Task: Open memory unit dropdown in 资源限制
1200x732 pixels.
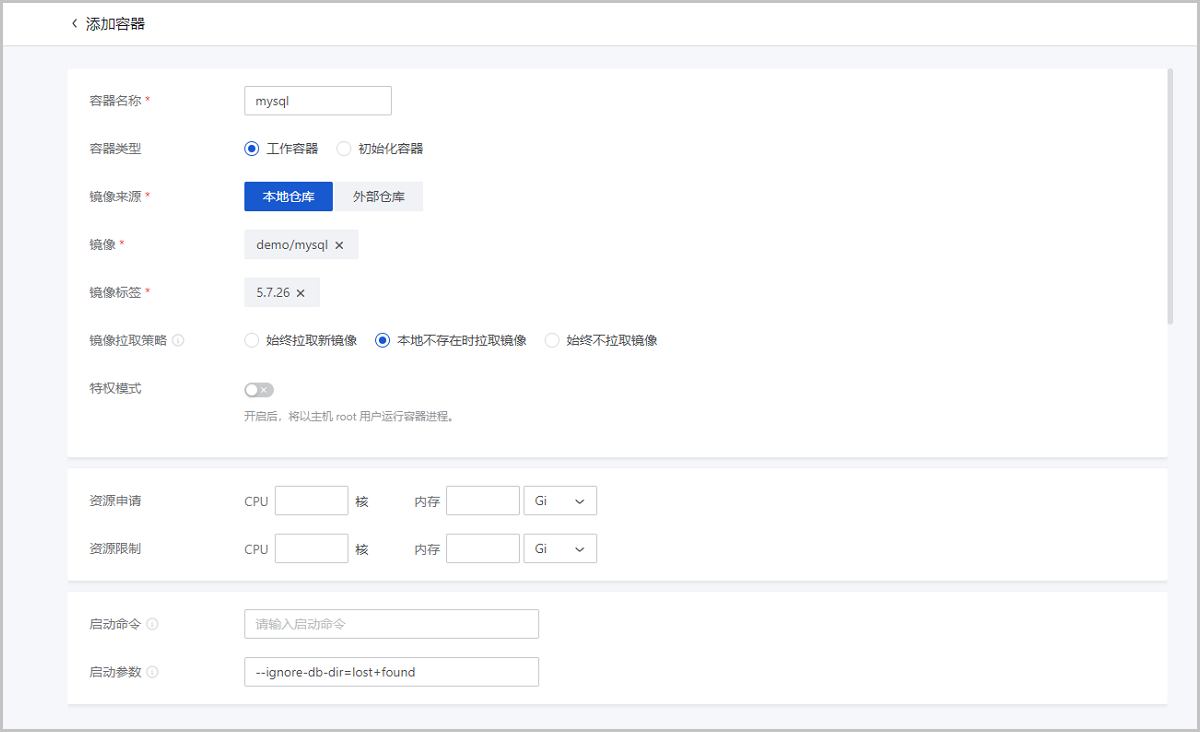Action: (x=559, y=549)
